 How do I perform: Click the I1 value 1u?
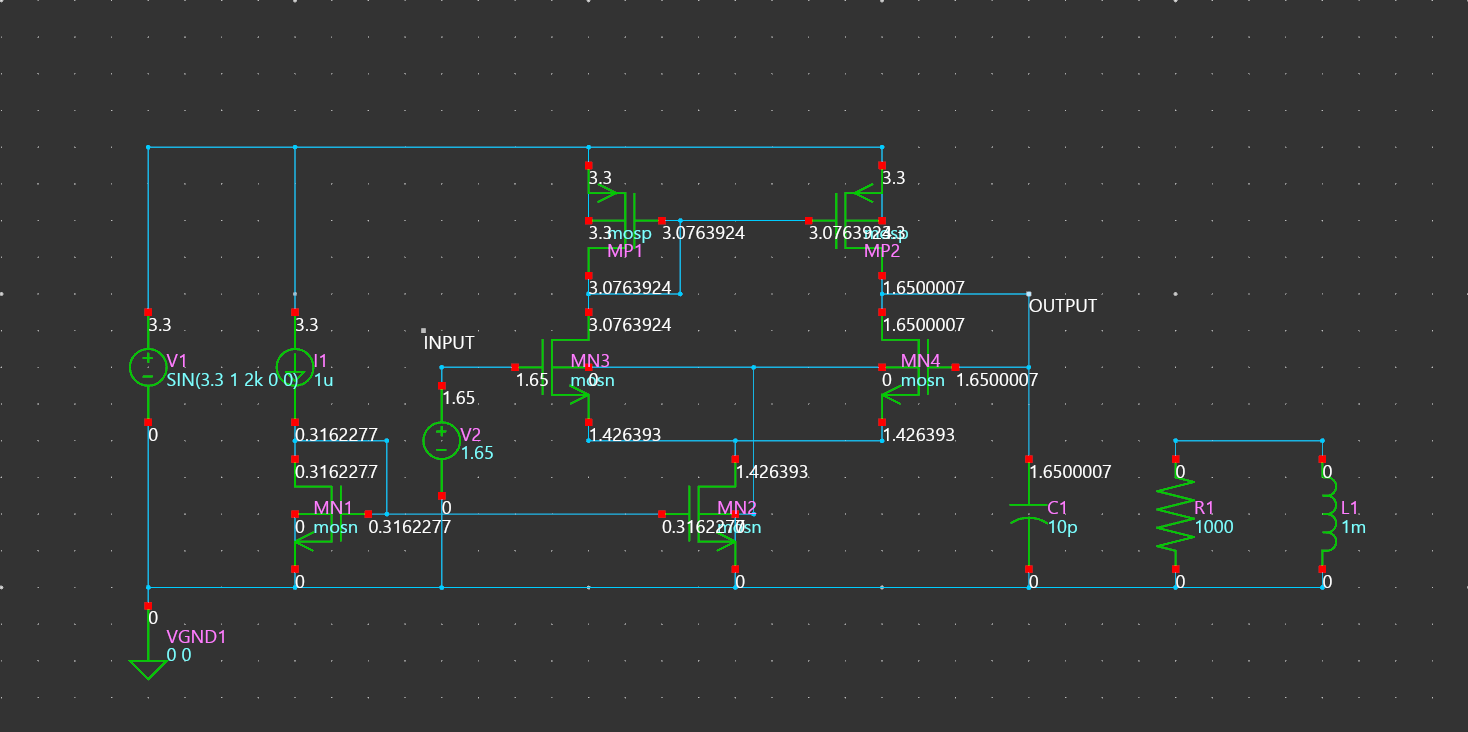(324, 380)
